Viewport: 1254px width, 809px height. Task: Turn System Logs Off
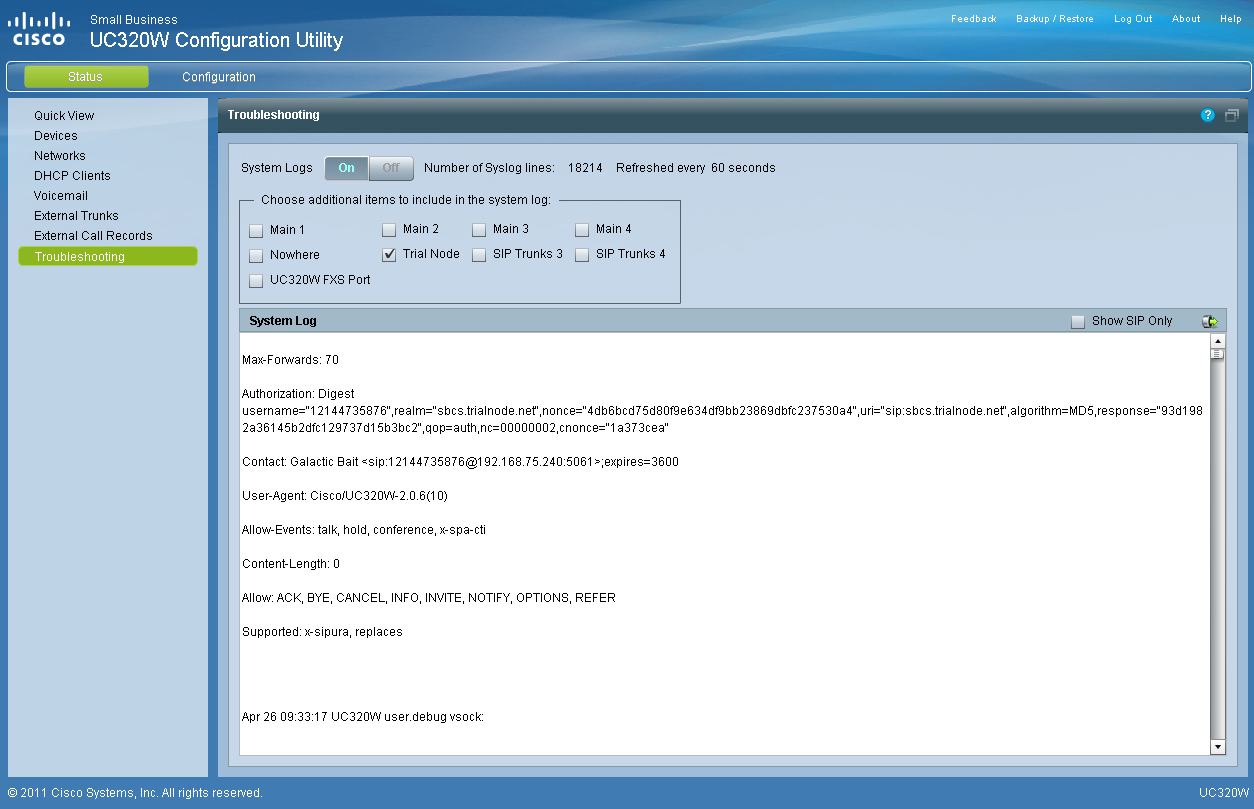click(x=391, y=168)
